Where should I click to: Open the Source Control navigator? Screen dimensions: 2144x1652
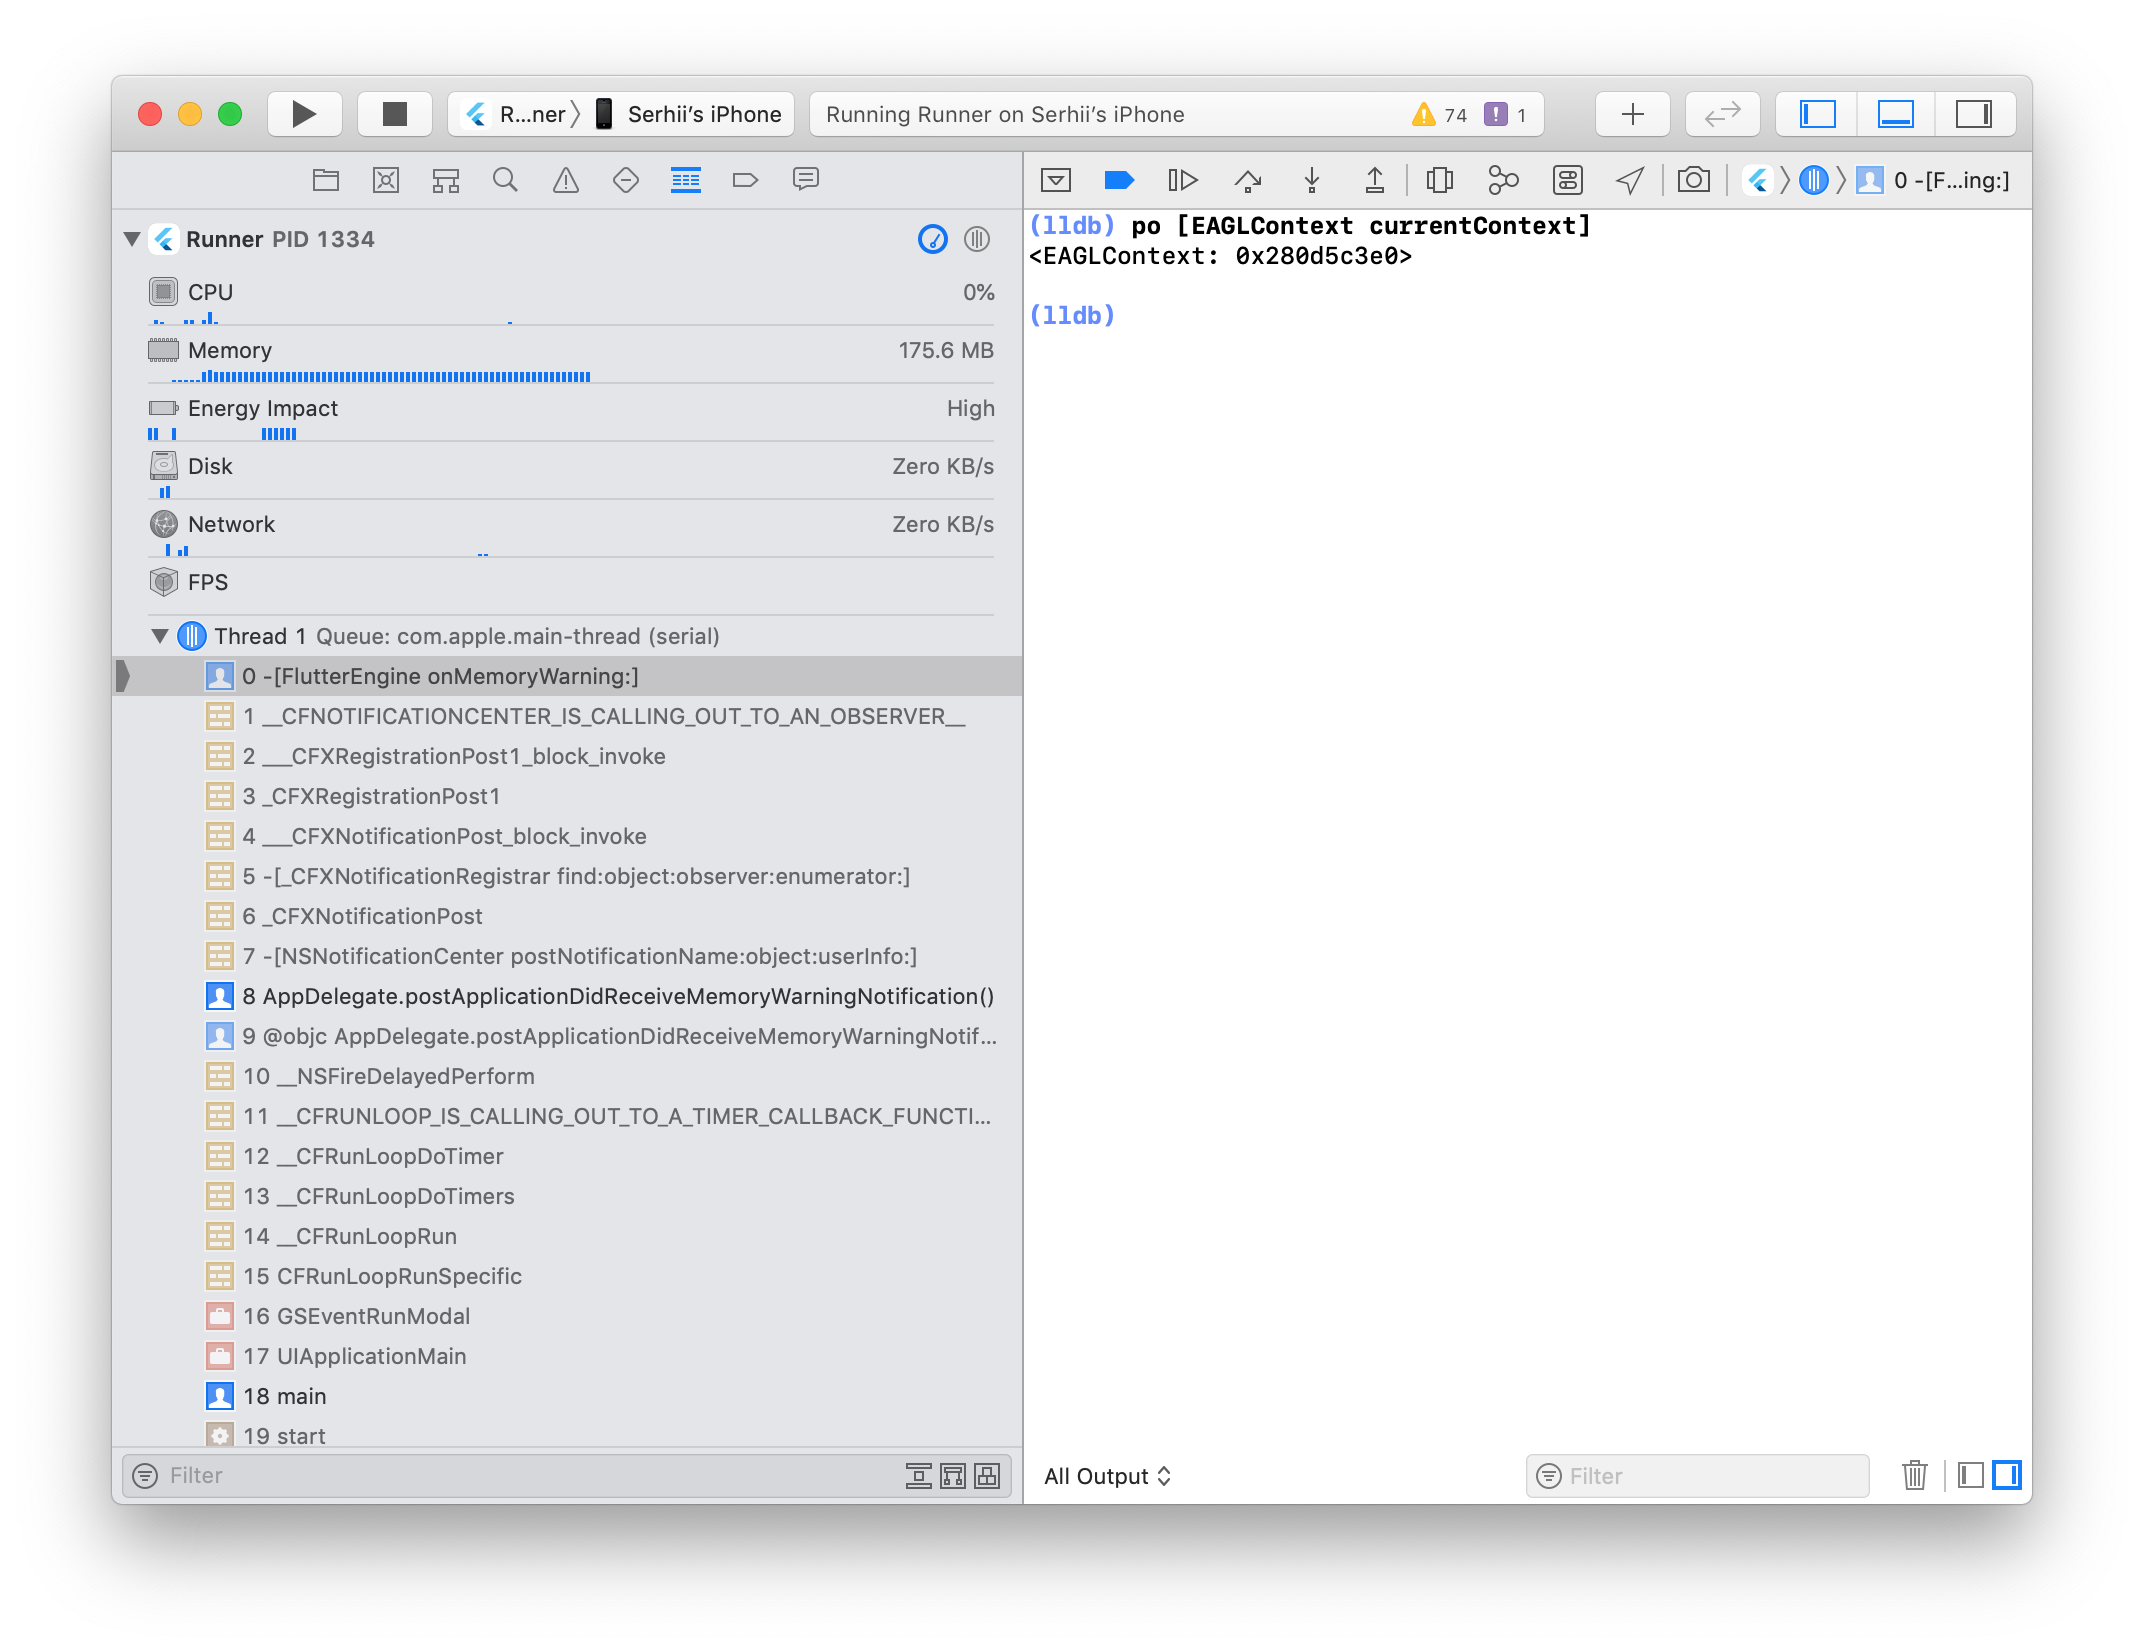(386, 180)
